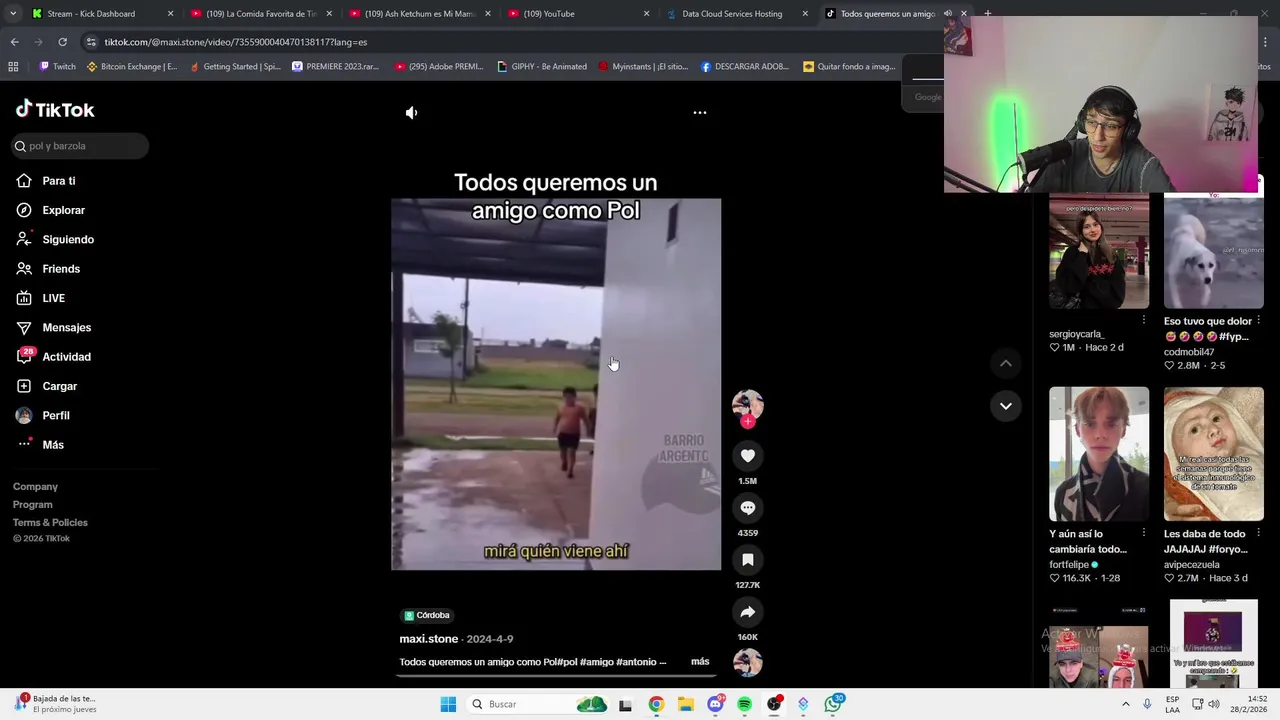The image size is (1280, 720).
Task: Open Perfil in the sidebar
Action: 55,415
